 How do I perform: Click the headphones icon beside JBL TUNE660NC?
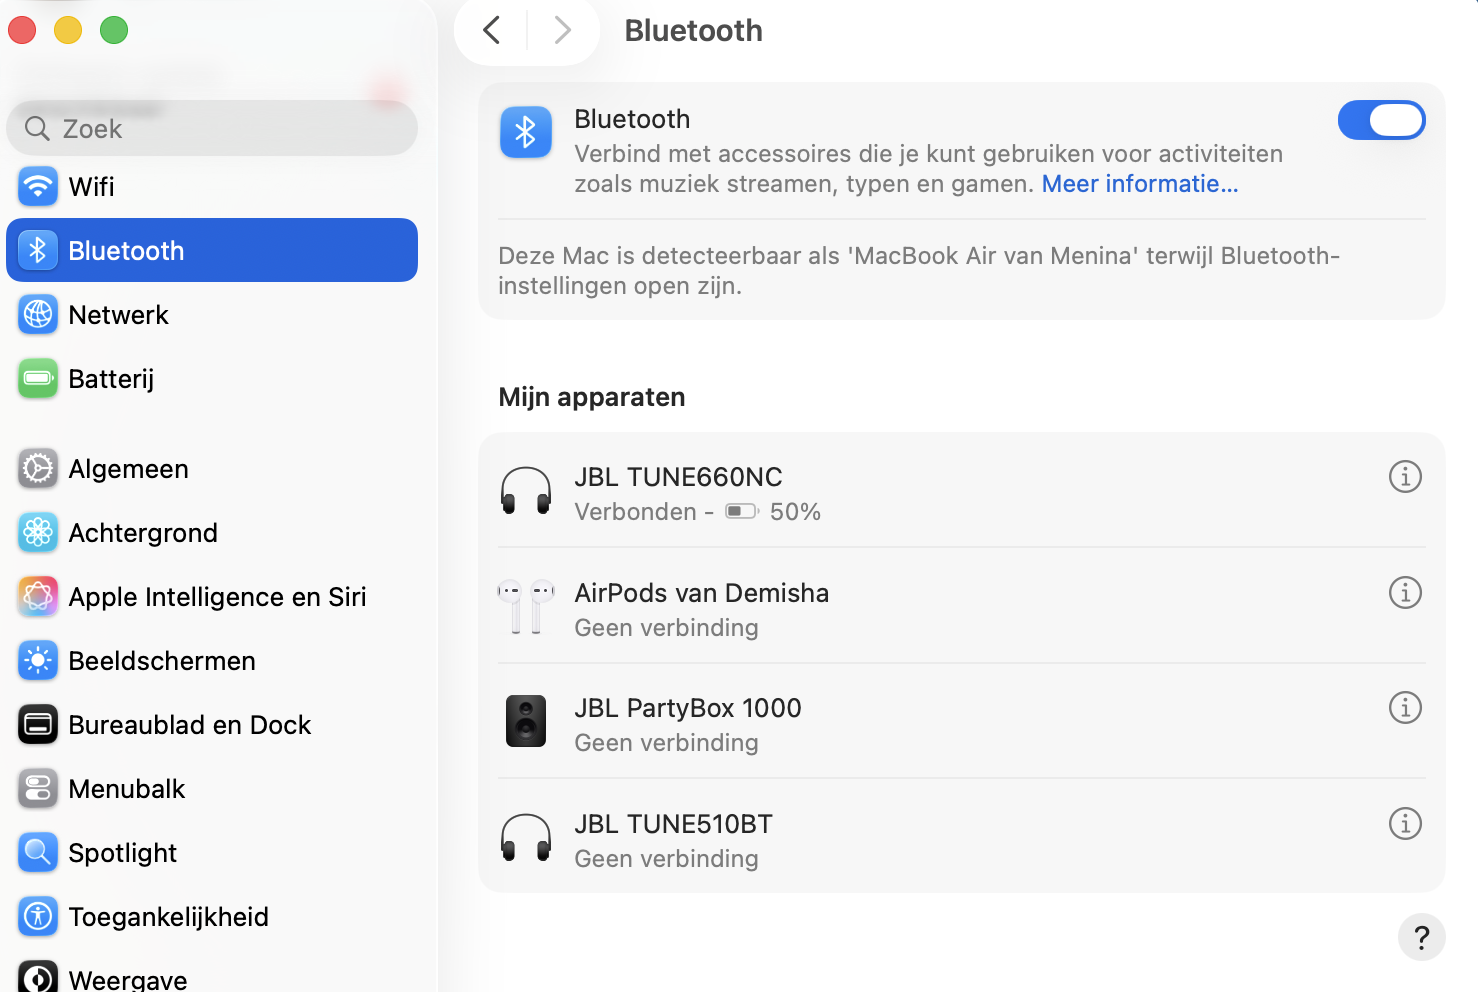pos(526,492)
